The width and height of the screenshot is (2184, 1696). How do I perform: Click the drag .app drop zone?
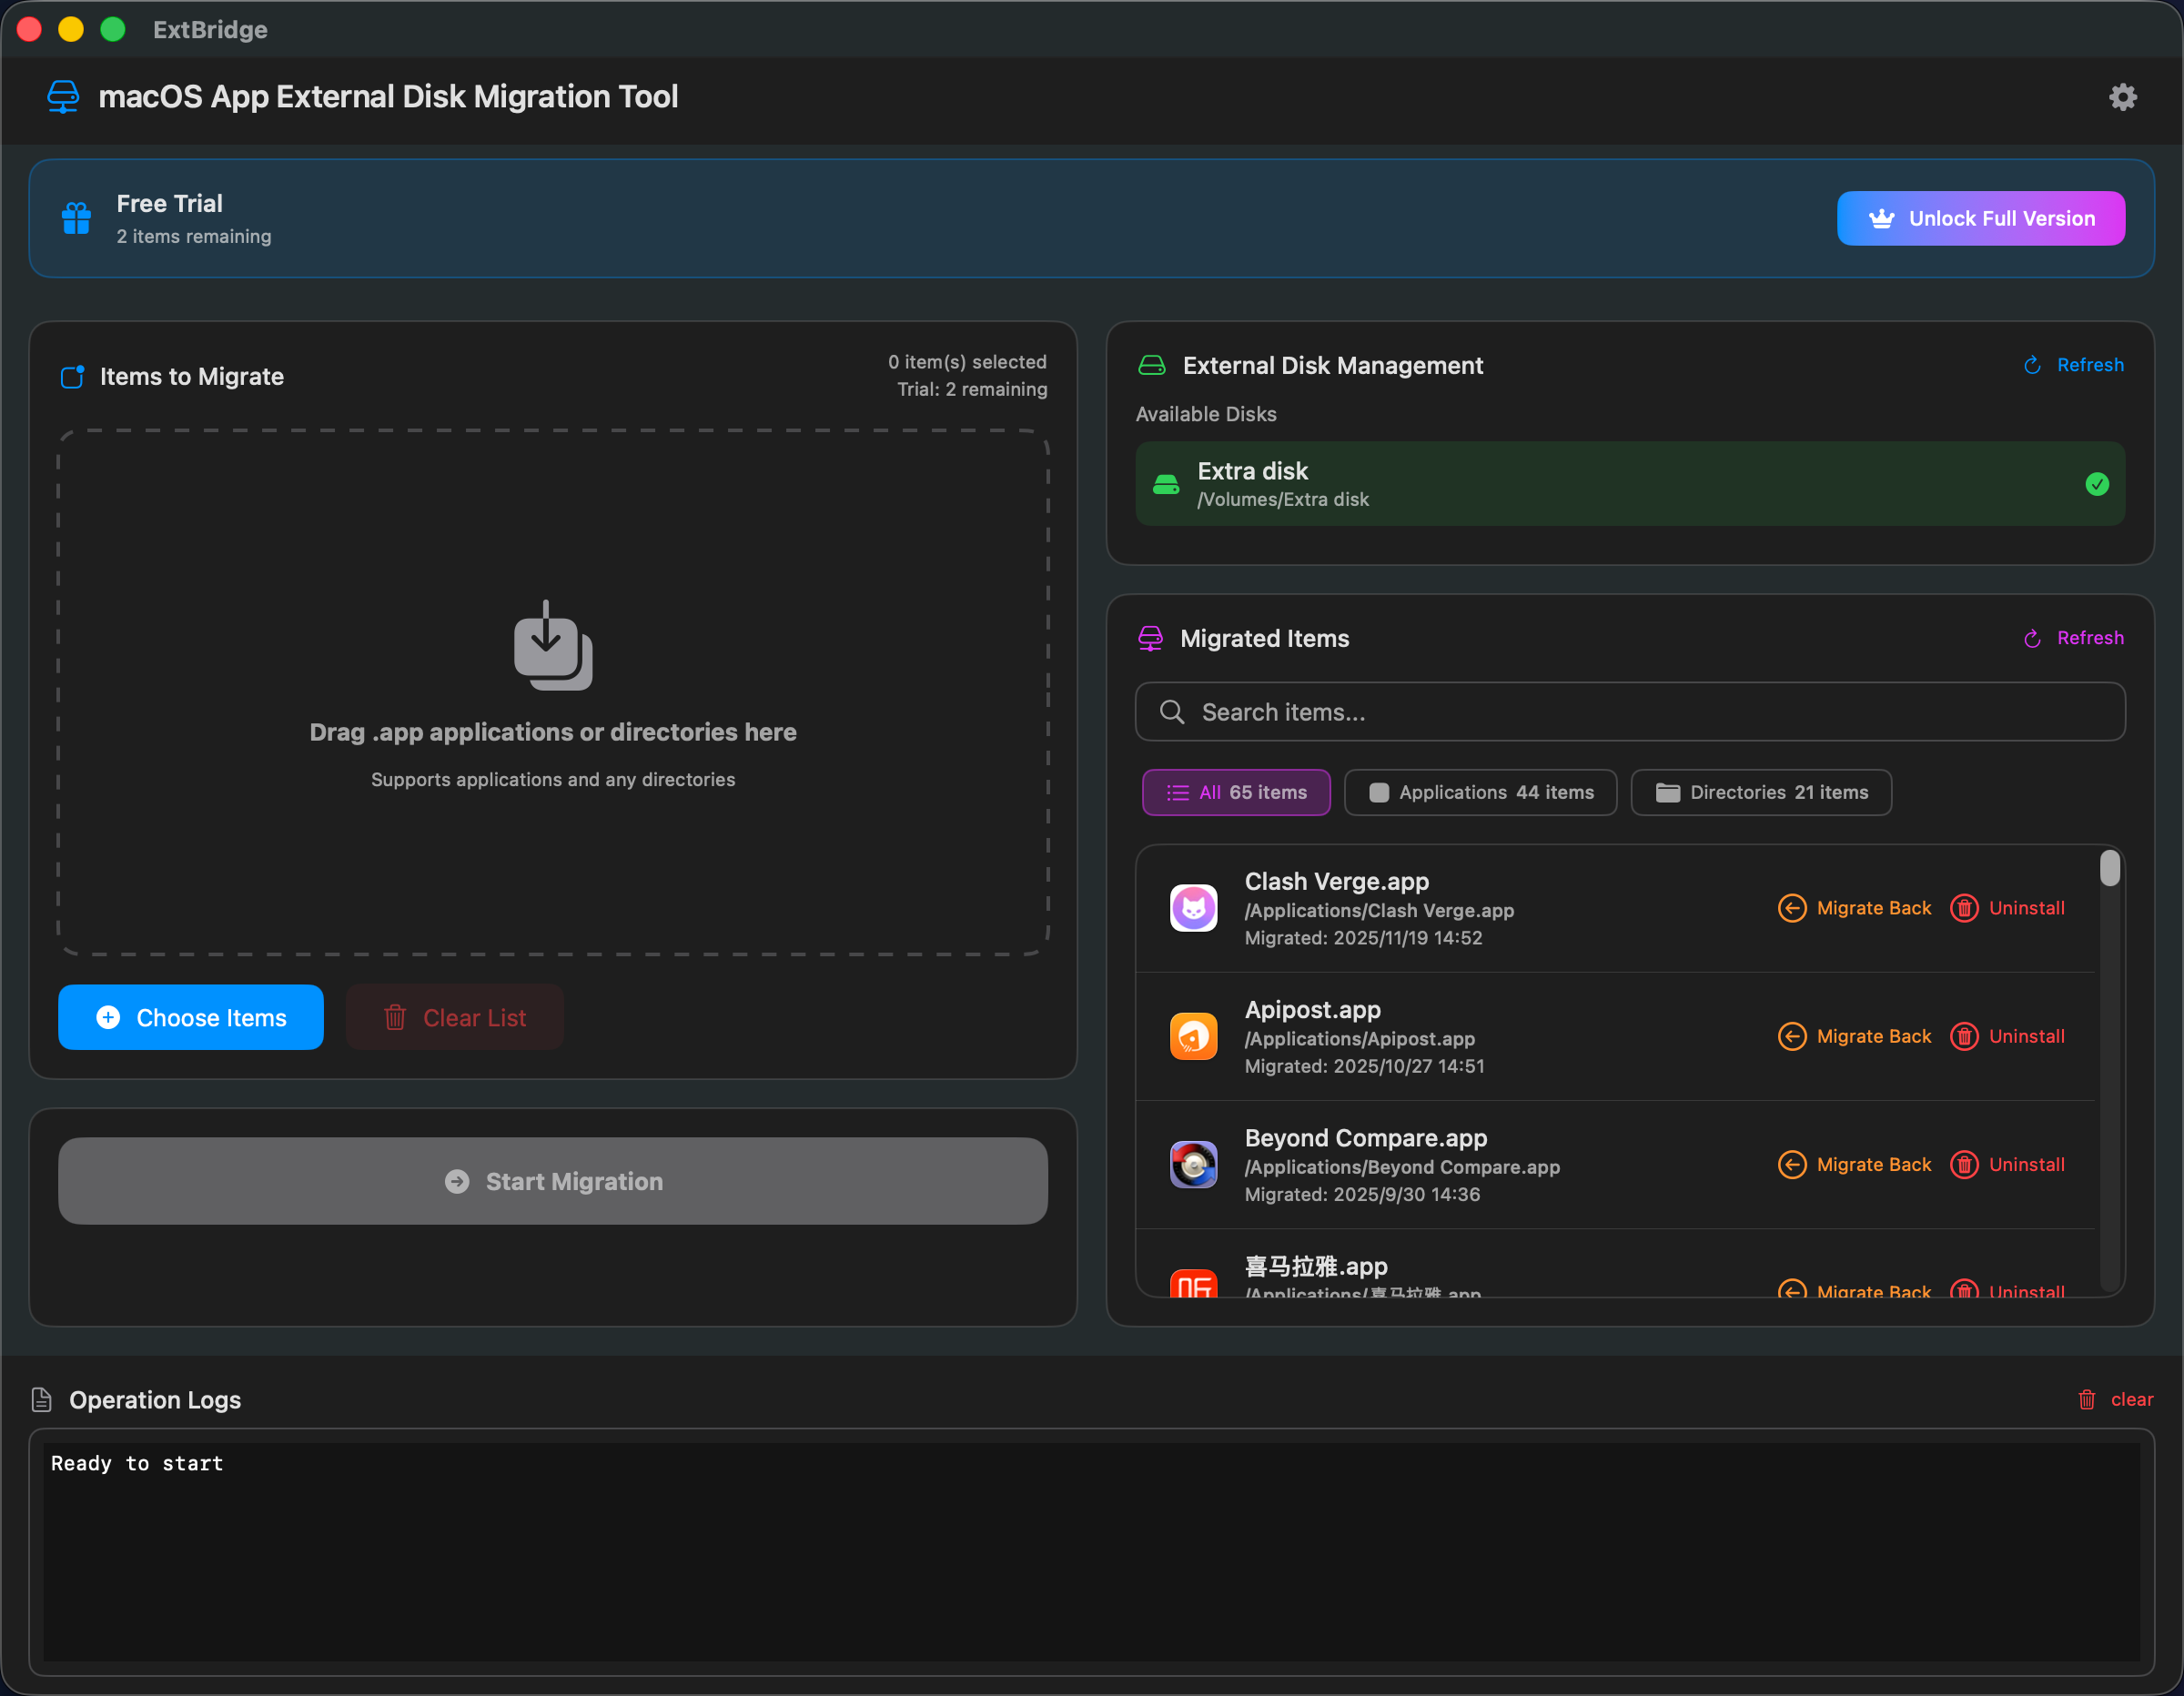(x=553, y=692)
